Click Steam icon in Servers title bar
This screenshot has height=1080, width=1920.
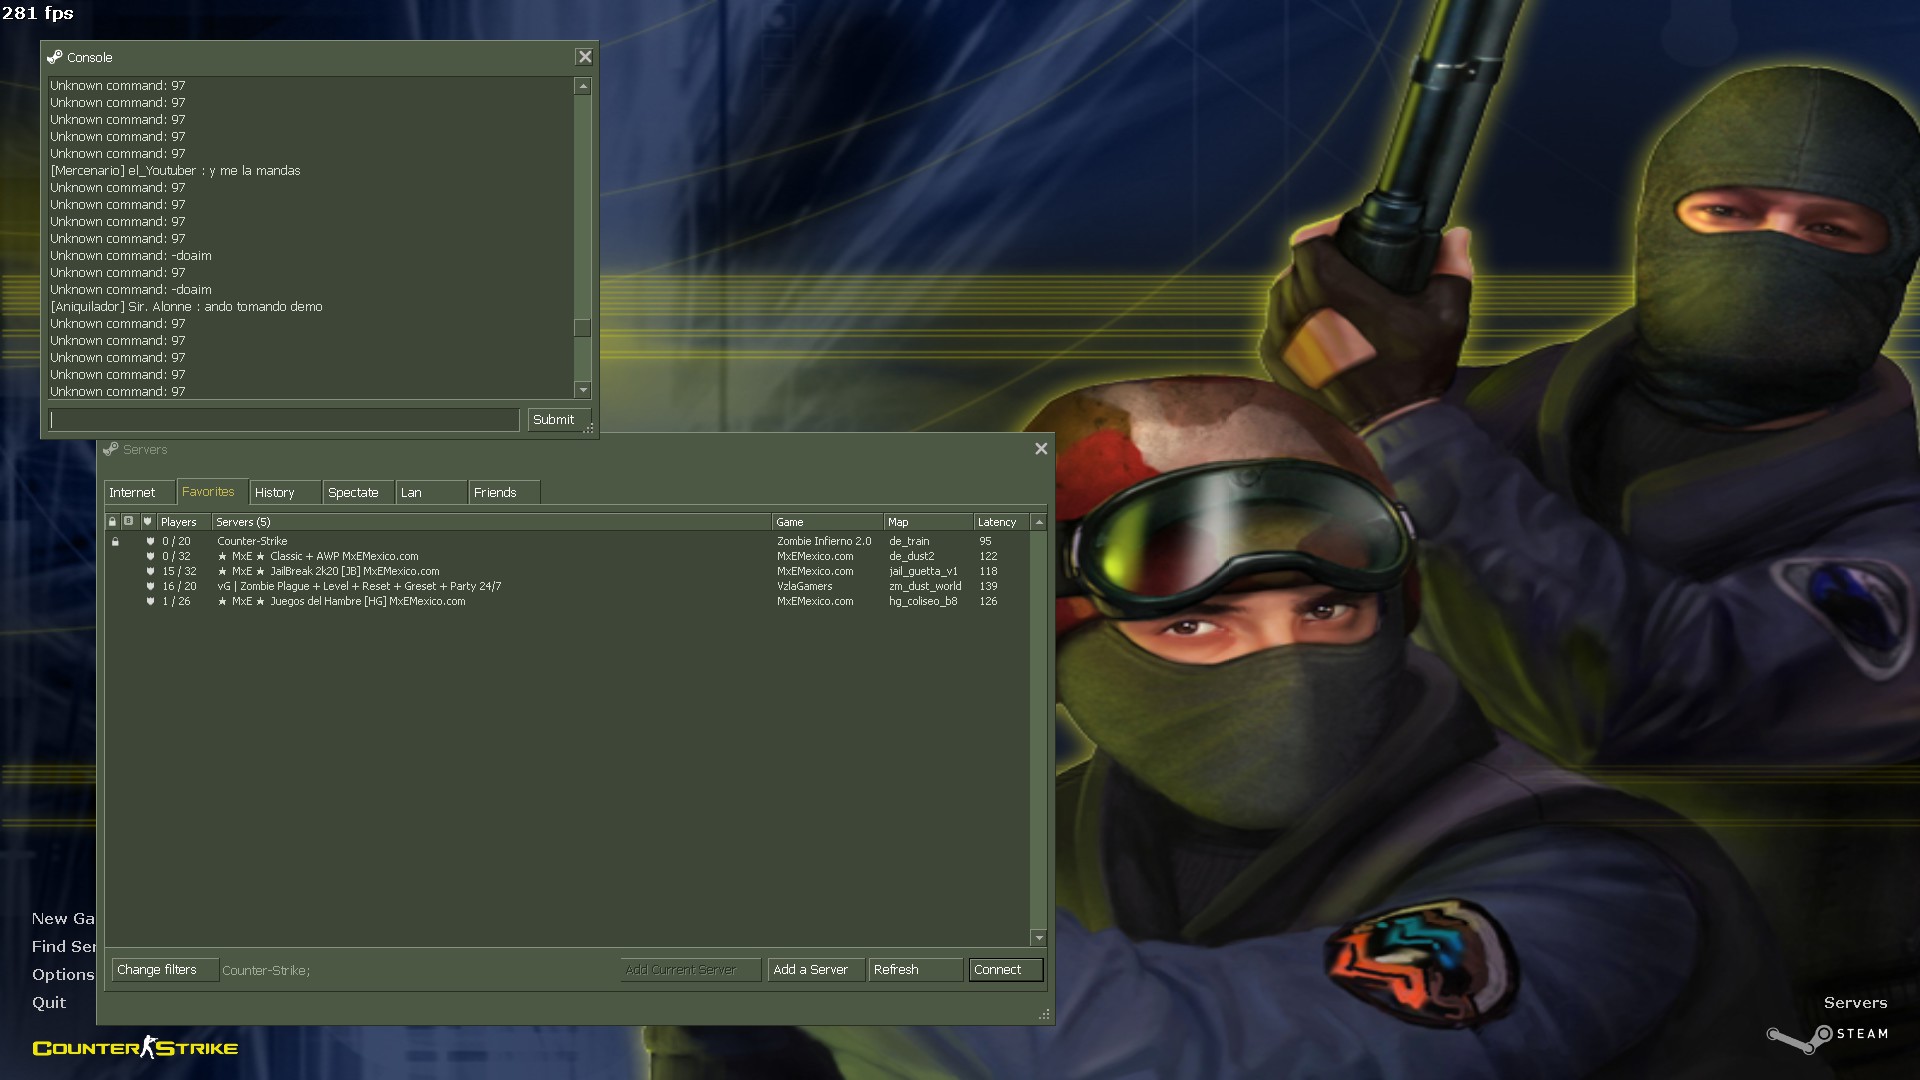click(110, 449)
